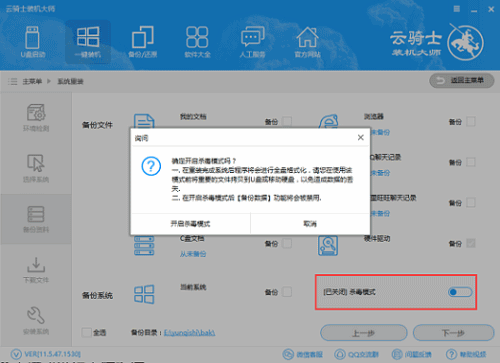Viewport: 500px width, 363px height.
Task: Toggle the 硬件驱动 backup checkbox
Action: pyautogui.click(x=471, y=243)
